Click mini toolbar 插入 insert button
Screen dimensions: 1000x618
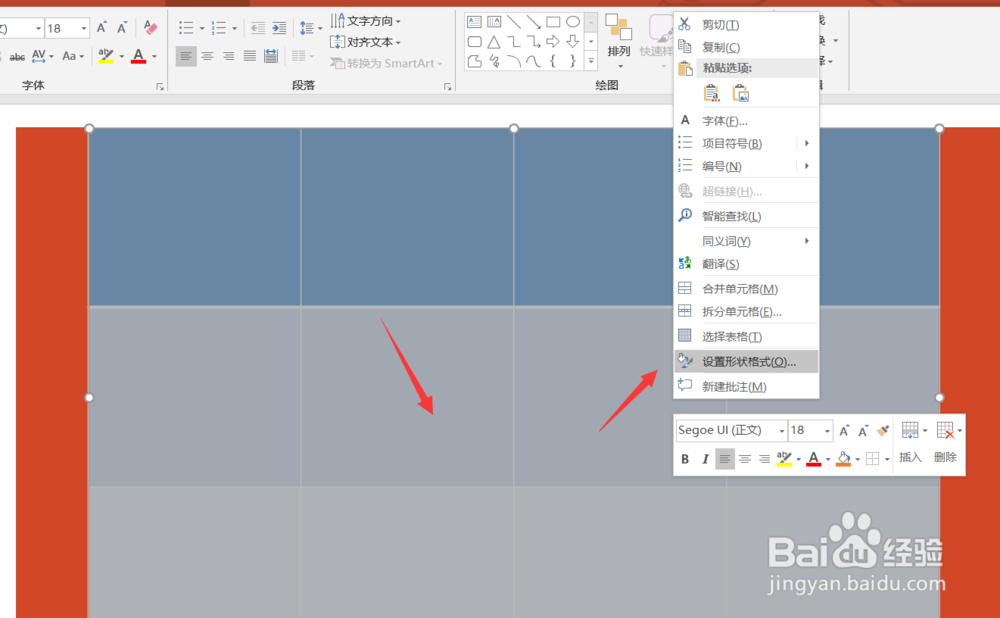(911, 442)
